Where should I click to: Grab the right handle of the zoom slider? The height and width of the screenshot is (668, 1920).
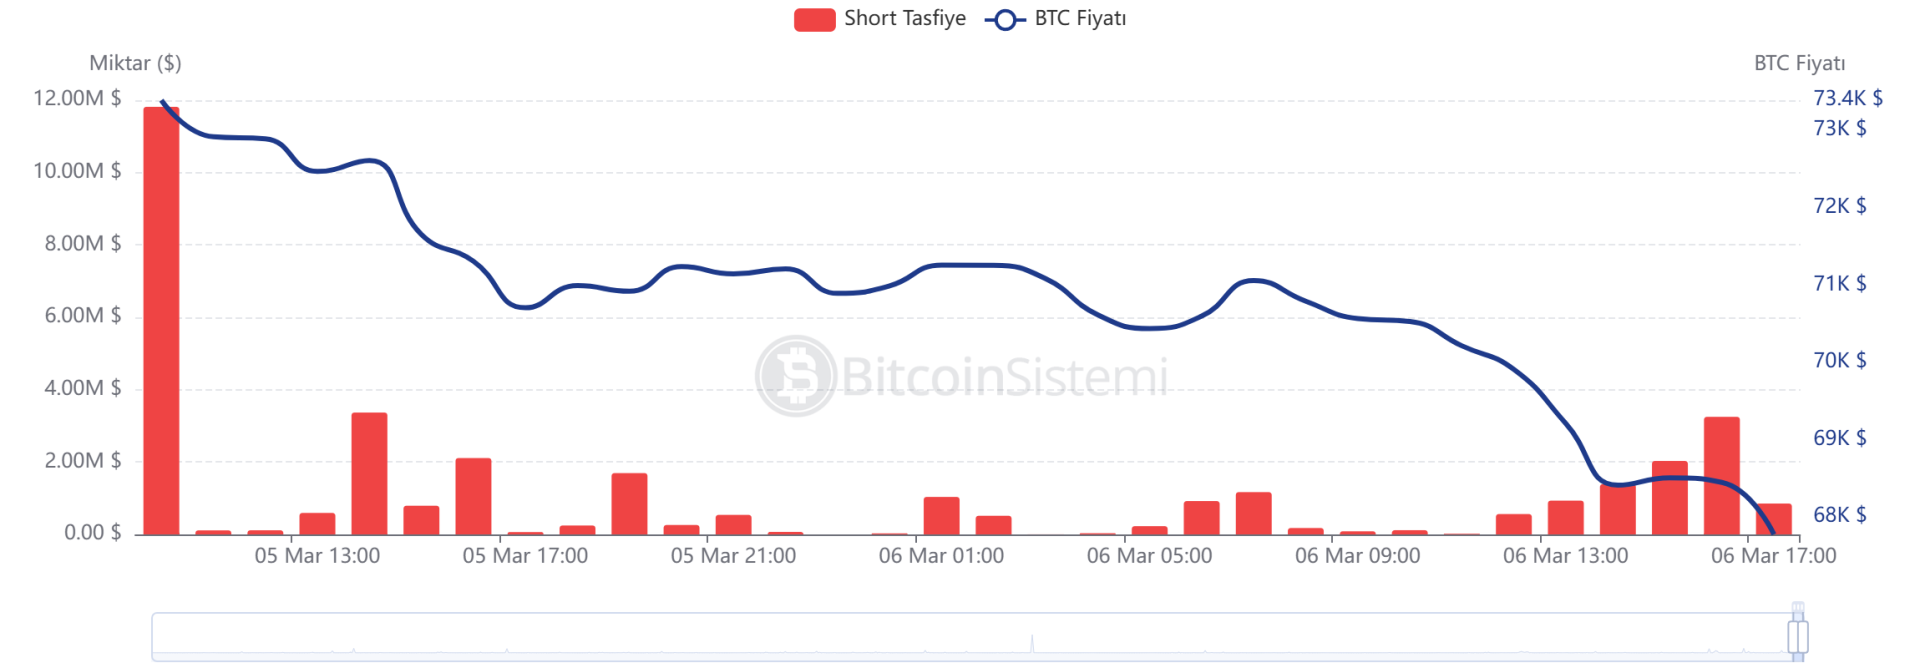(1797, 636)
